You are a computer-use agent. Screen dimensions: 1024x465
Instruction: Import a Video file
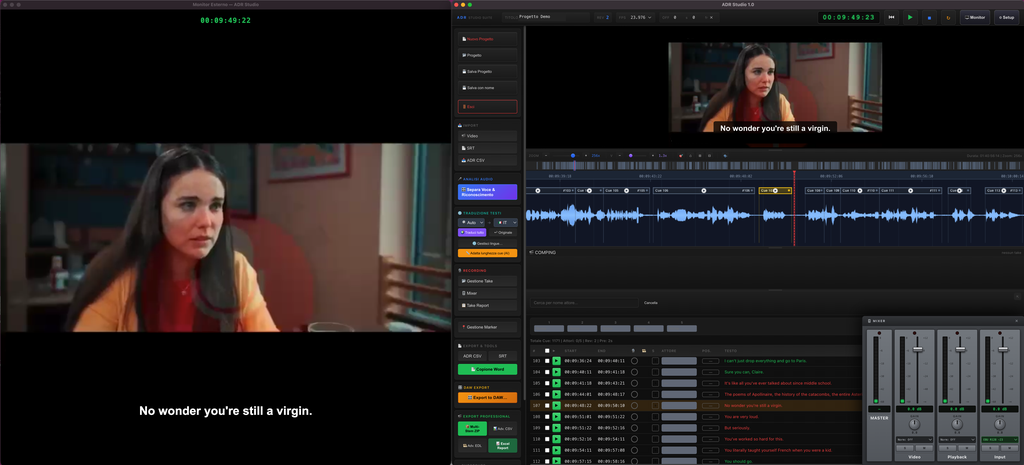pyautogui.click(x=488, y=136)
